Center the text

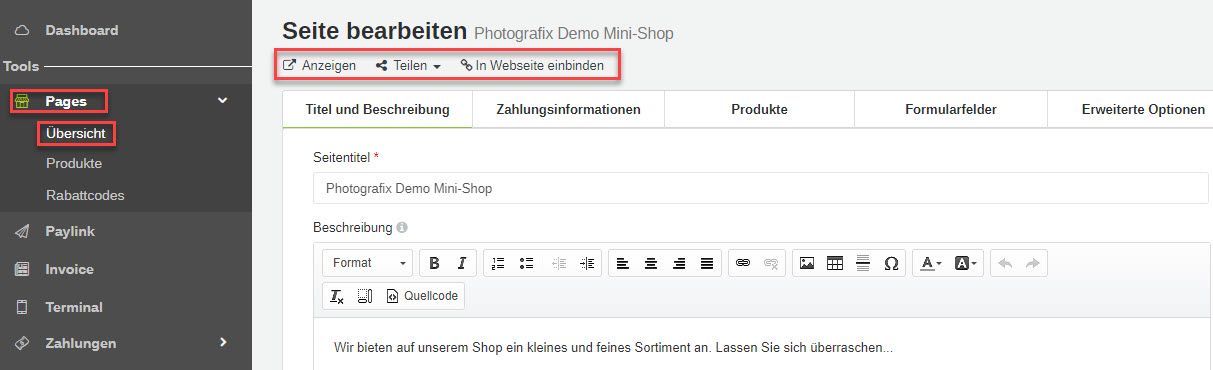tap(651, 263)
